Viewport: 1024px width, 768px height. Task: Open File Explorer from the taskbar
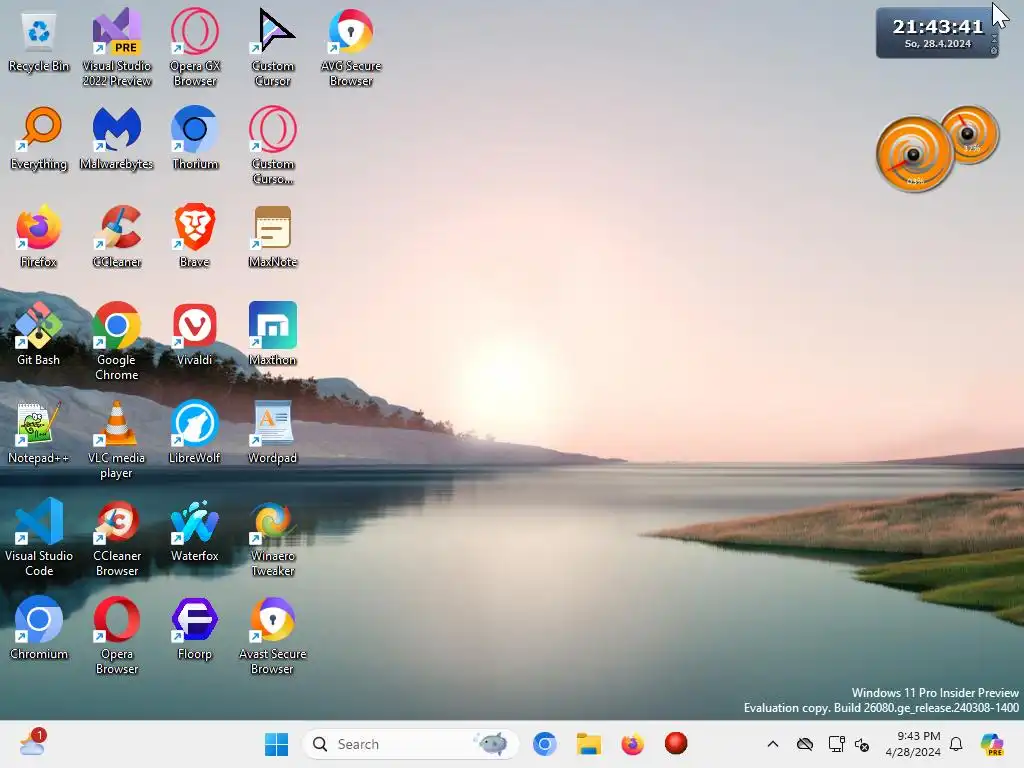coord(588,744)
